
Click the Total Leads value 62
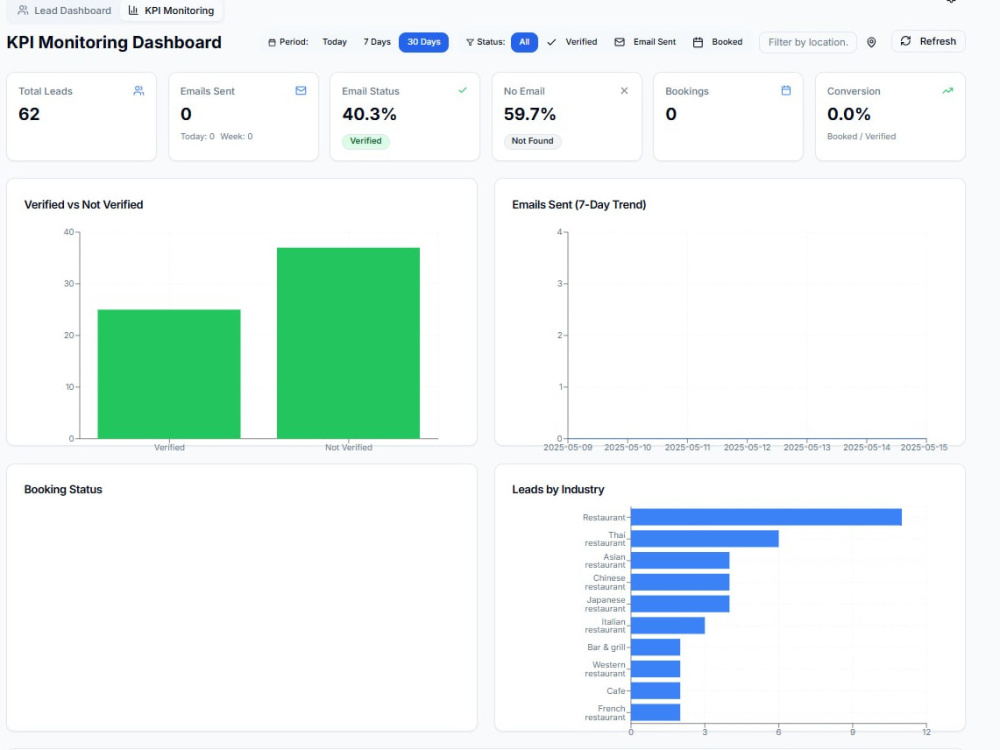click(29, 114)
